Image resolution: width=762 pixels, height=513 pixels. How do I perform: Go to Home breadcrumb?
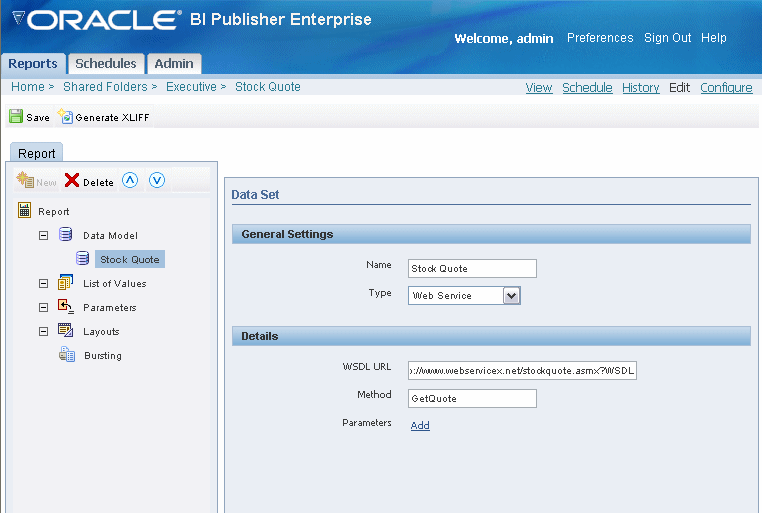(x=28, y=86)
